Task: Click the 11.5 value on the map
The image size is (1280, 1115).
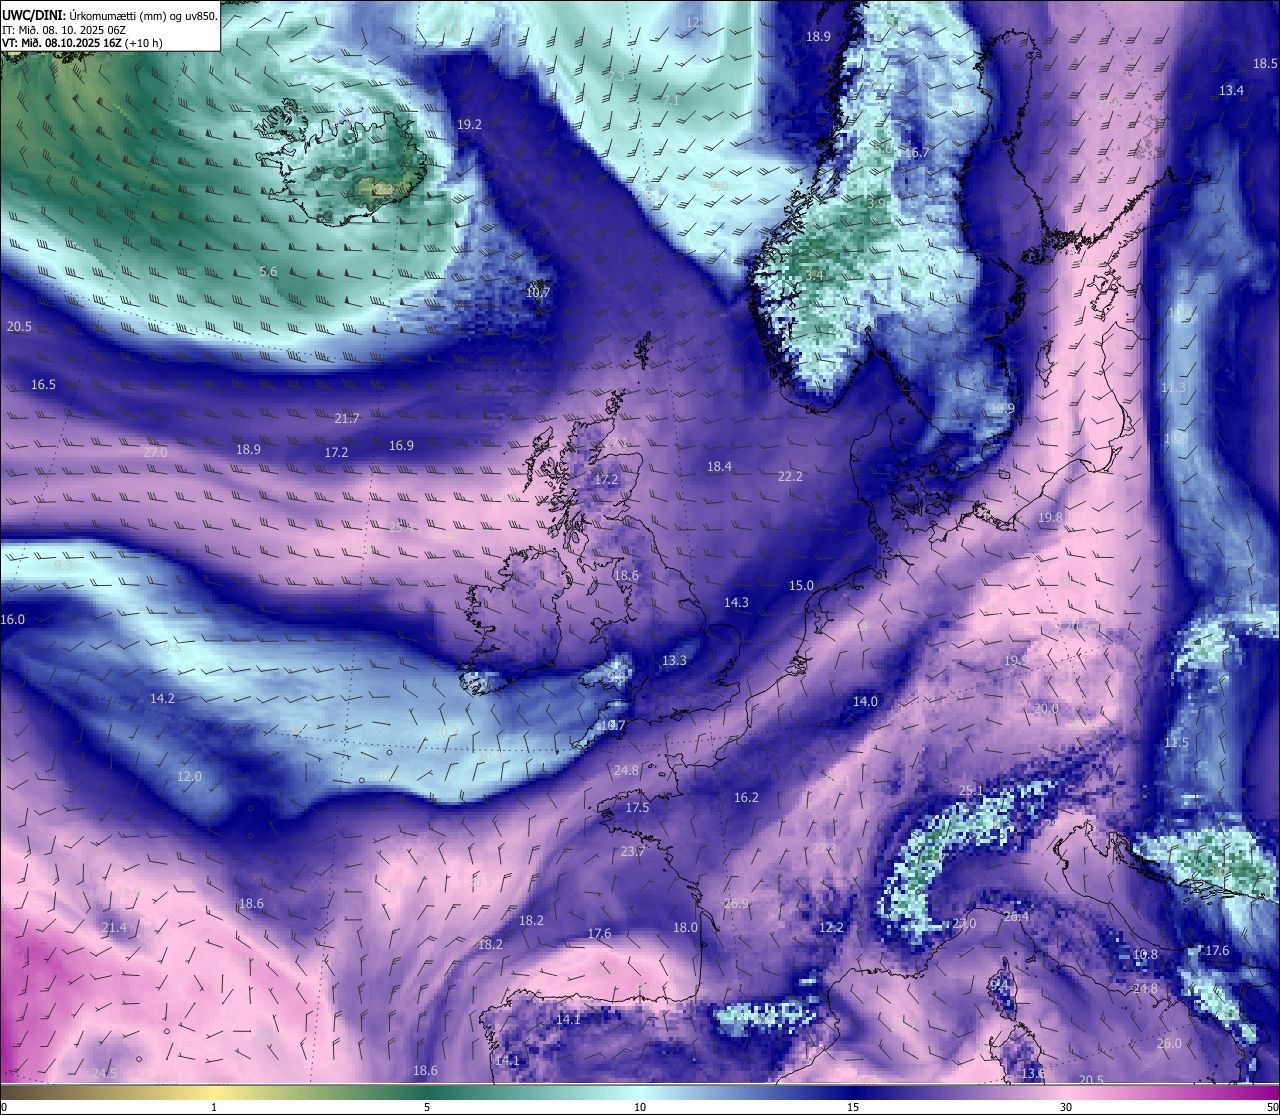Action: click(1176, 743)
